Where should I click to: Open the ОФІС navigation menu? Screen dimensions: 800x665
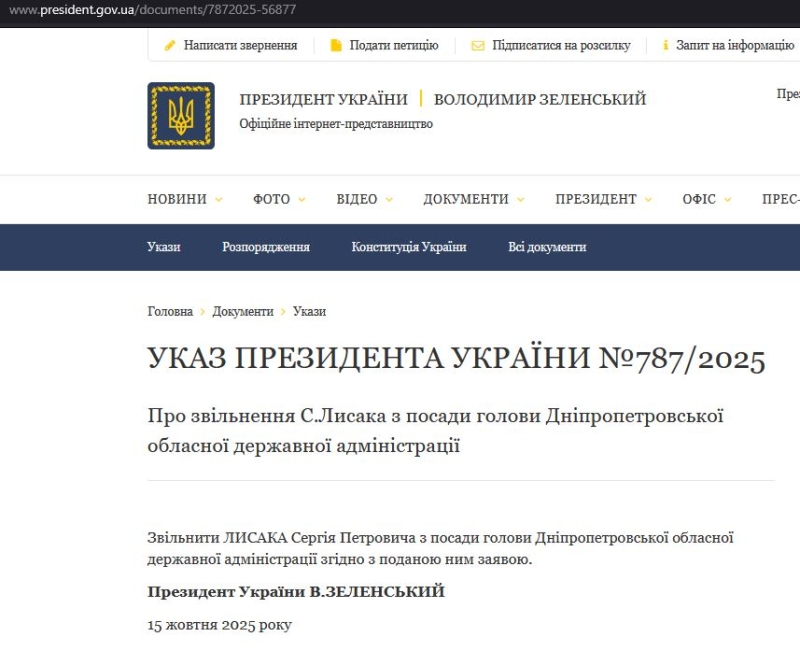(x=707, y=199)
